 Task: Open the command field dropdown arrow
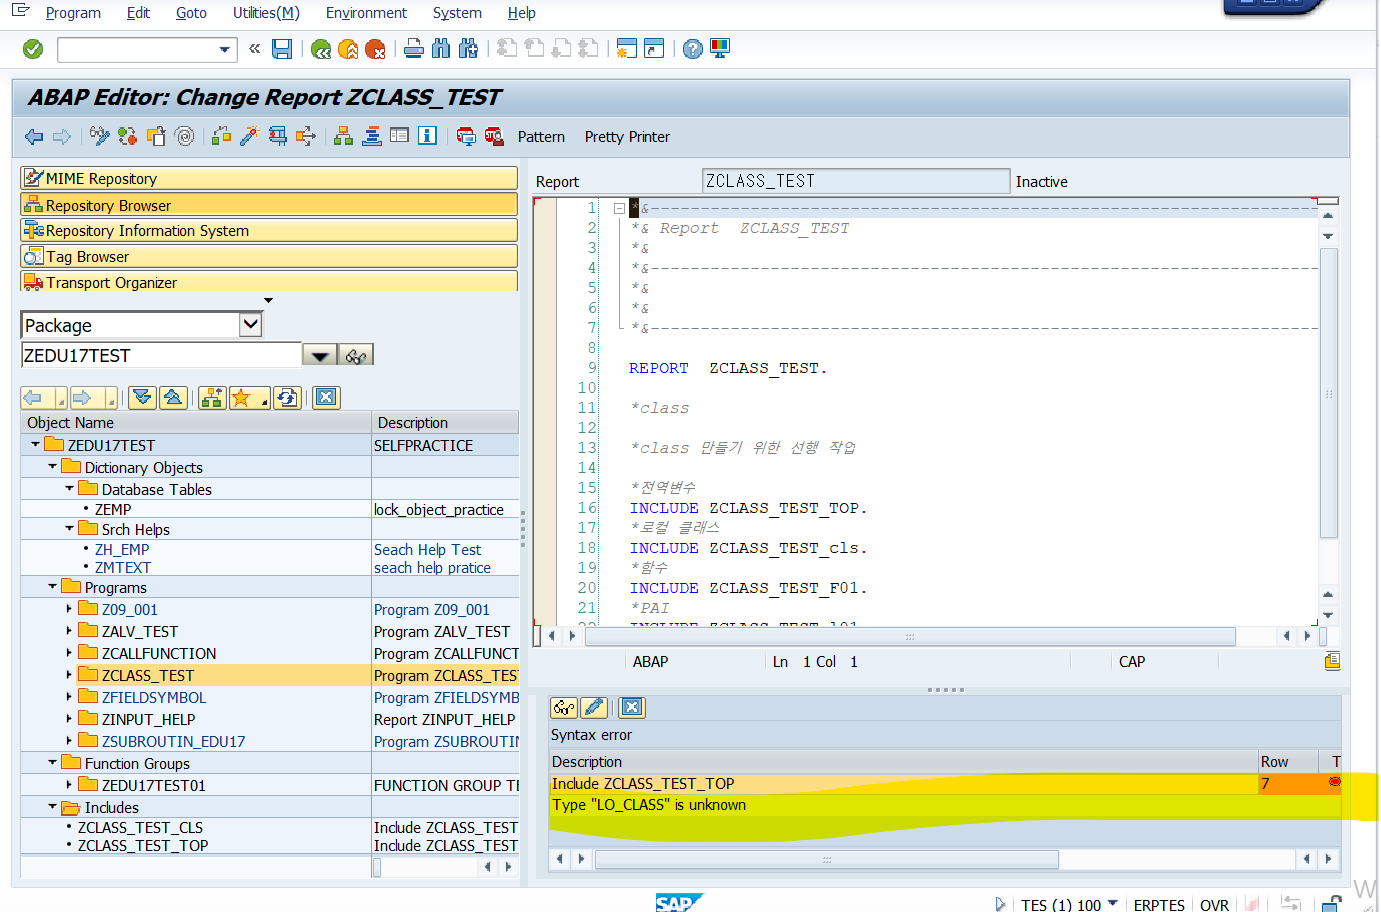(225, 49)
